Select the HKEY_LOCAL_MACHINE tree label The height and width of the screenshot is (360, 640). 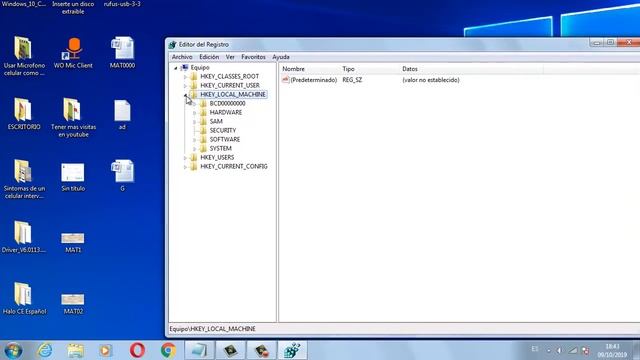click(233, 94)
